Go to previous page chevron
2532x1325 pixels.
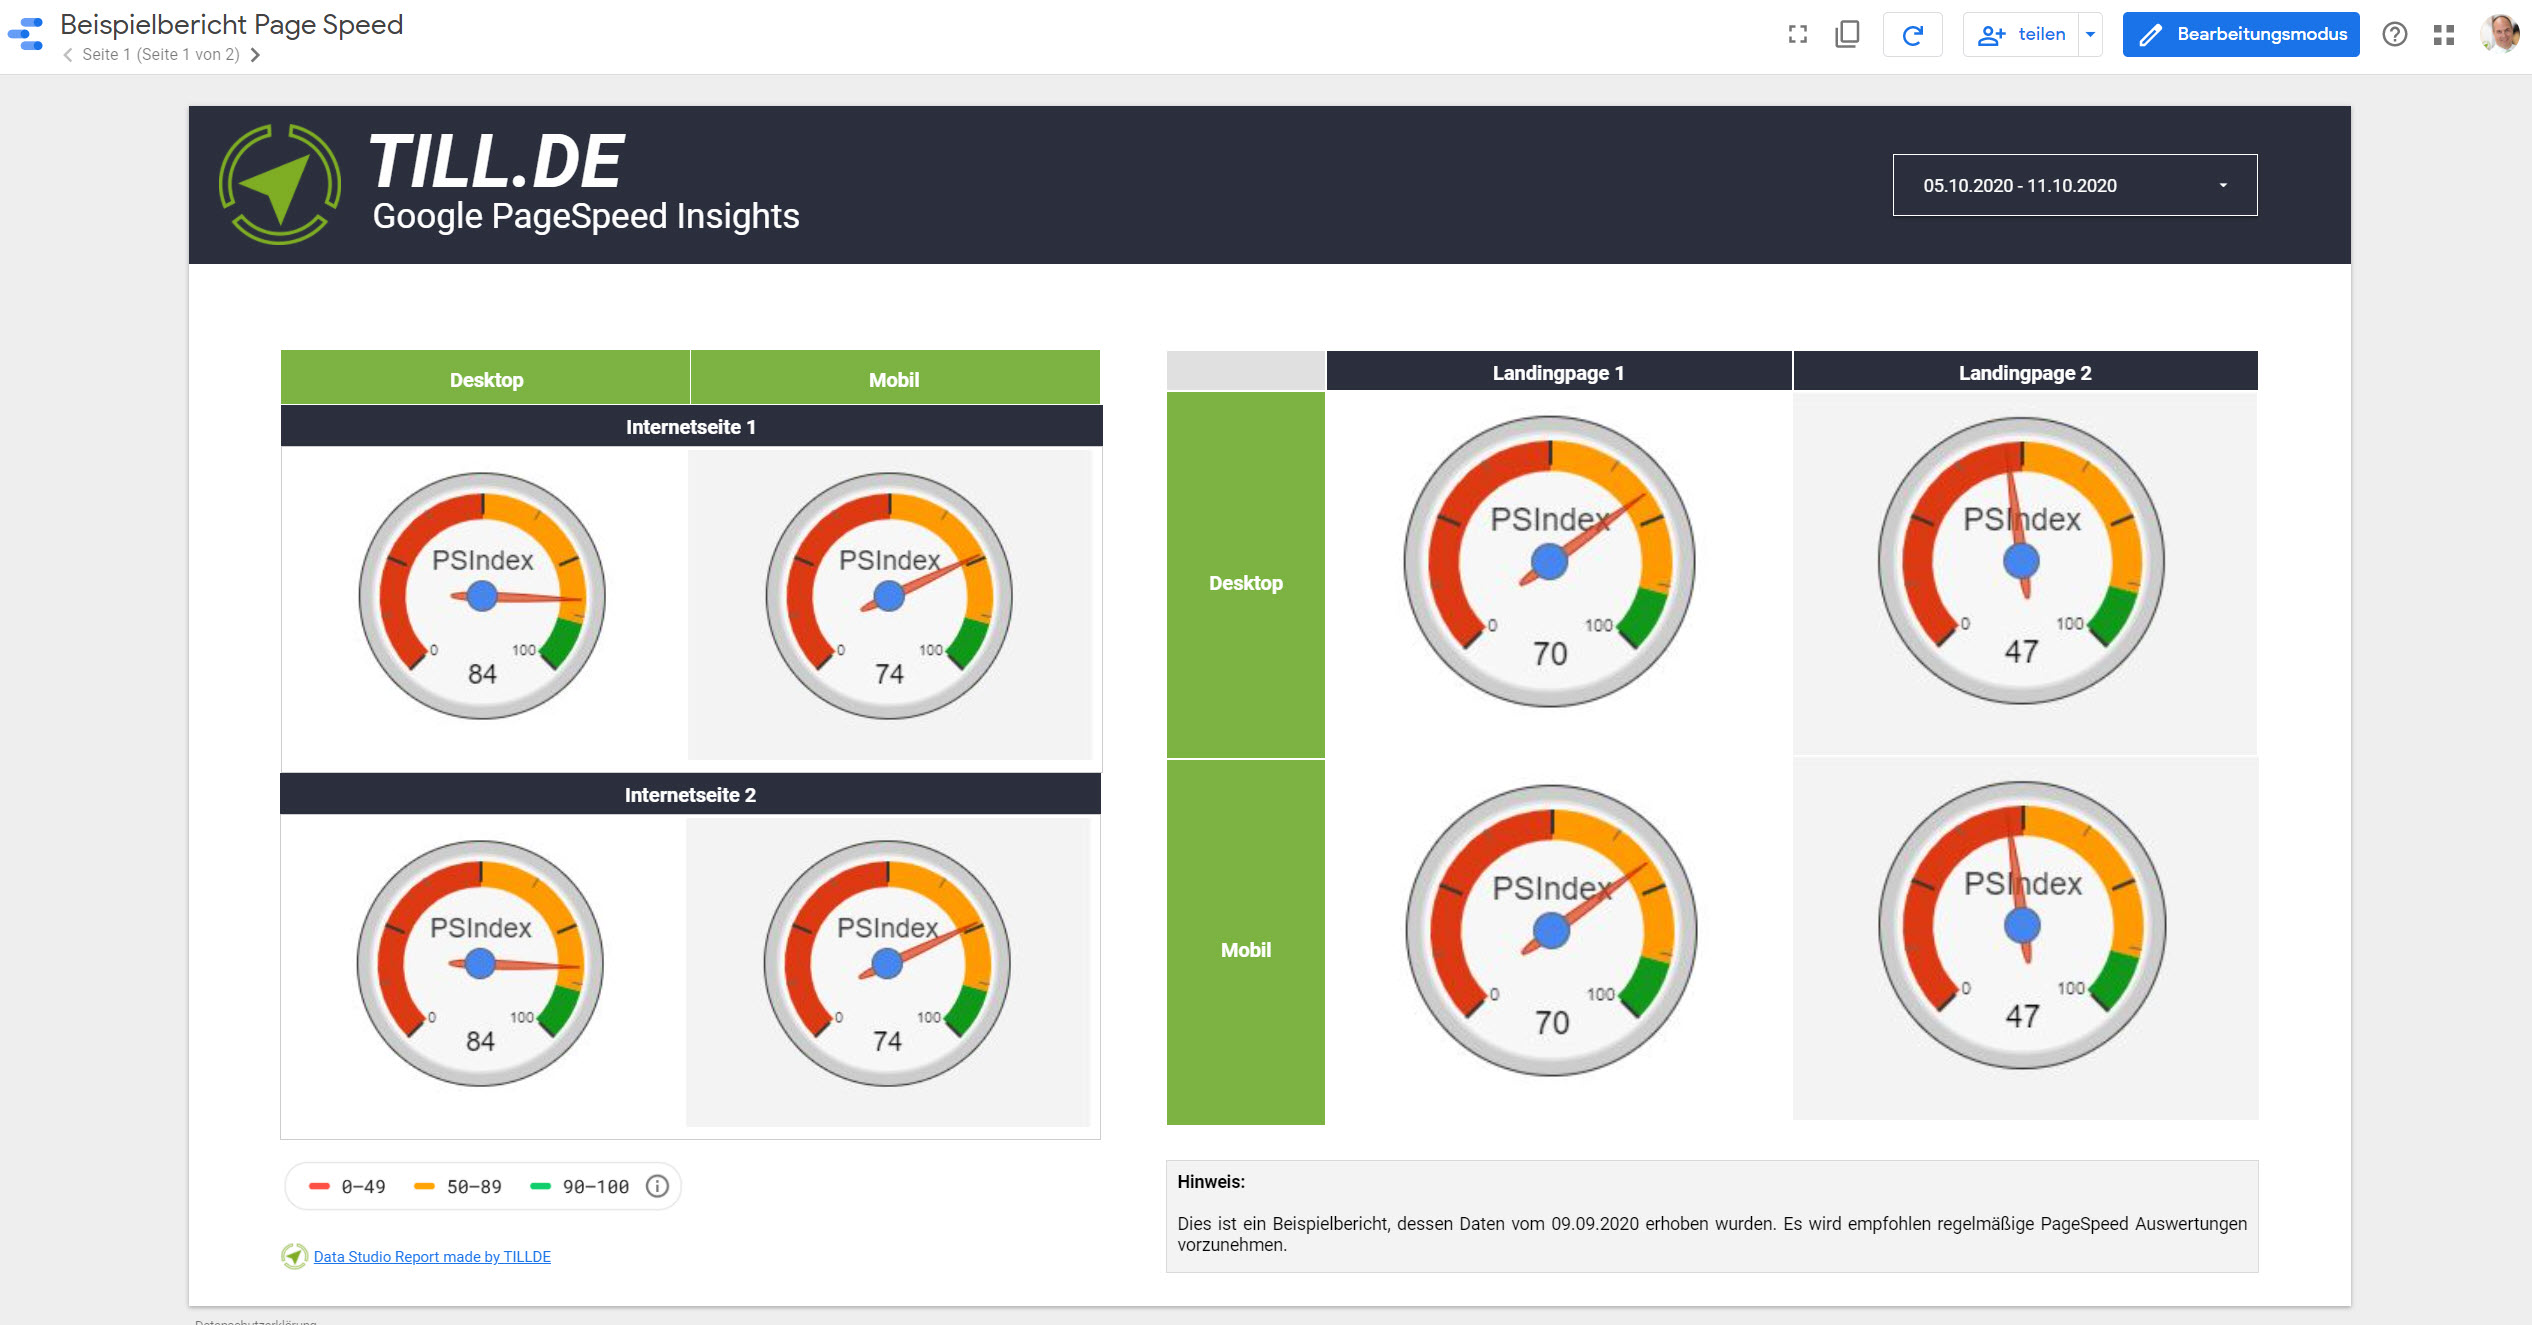(x=68, y=55)
